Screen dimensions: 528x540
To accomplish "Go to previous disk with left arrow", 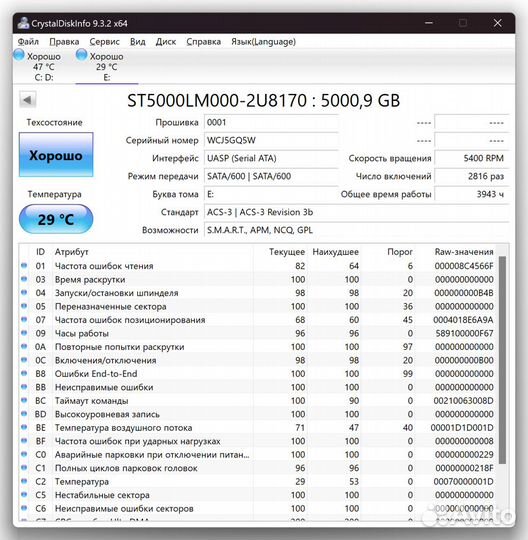I will pos(28,100).
